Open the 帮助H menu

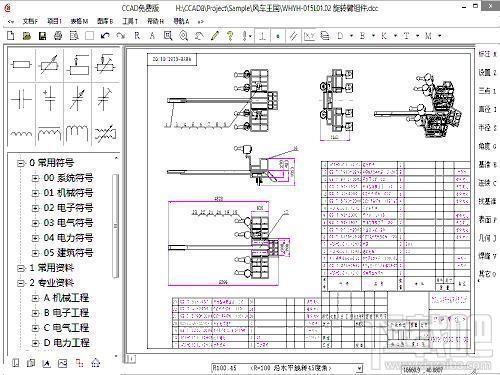[x=155, y=21]
